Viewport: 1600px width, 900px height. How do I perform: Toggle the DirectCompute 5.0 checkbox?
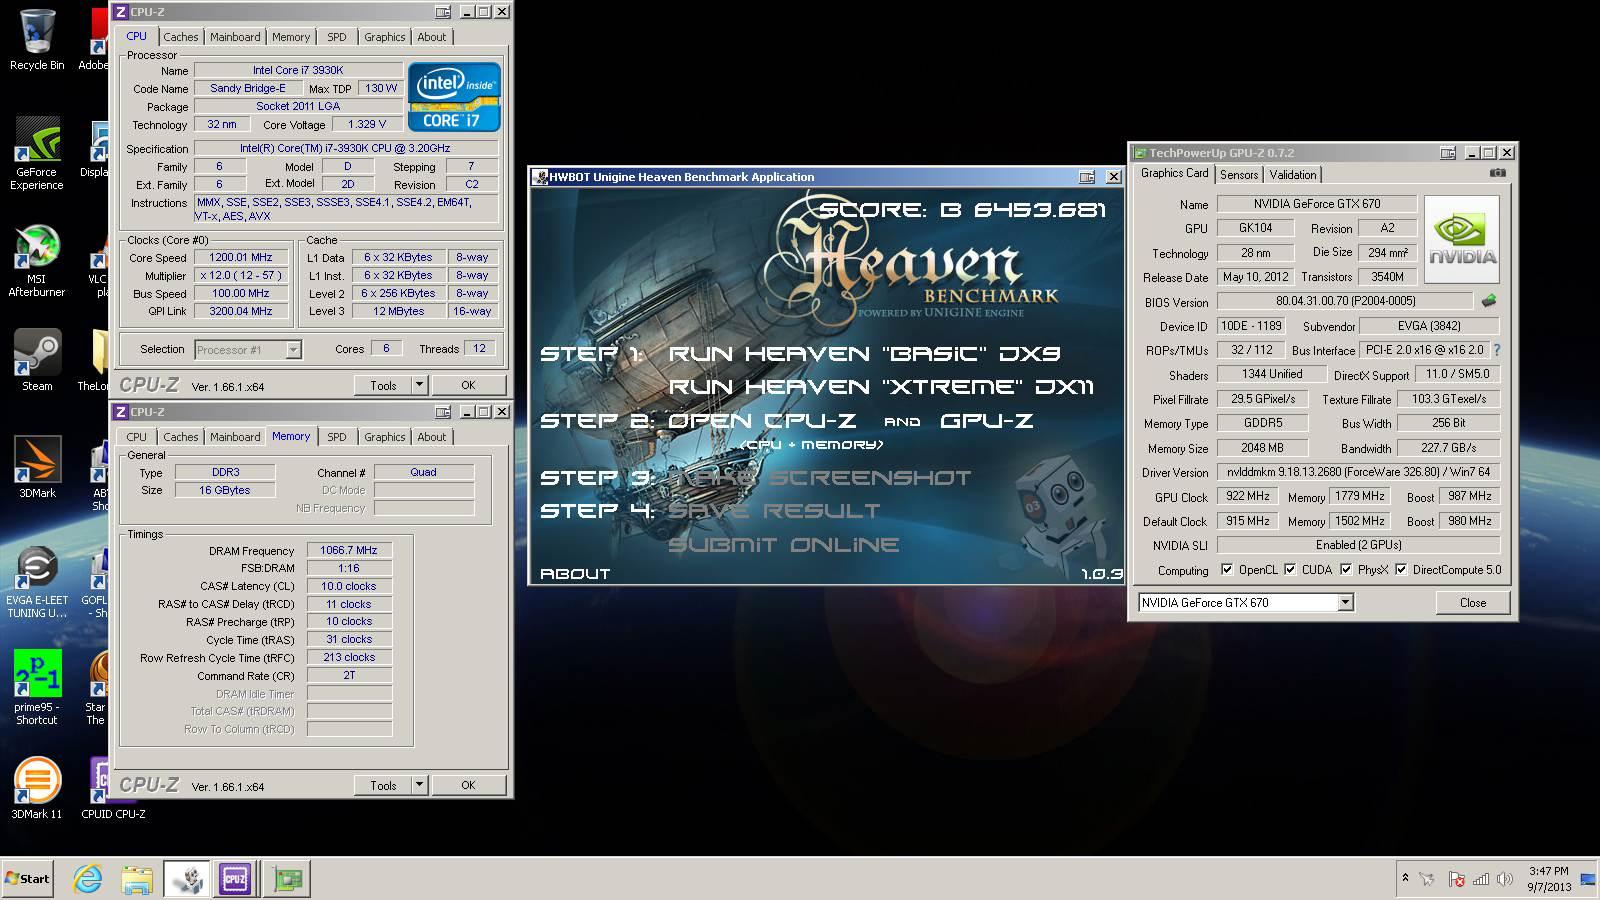point(1401,570)
